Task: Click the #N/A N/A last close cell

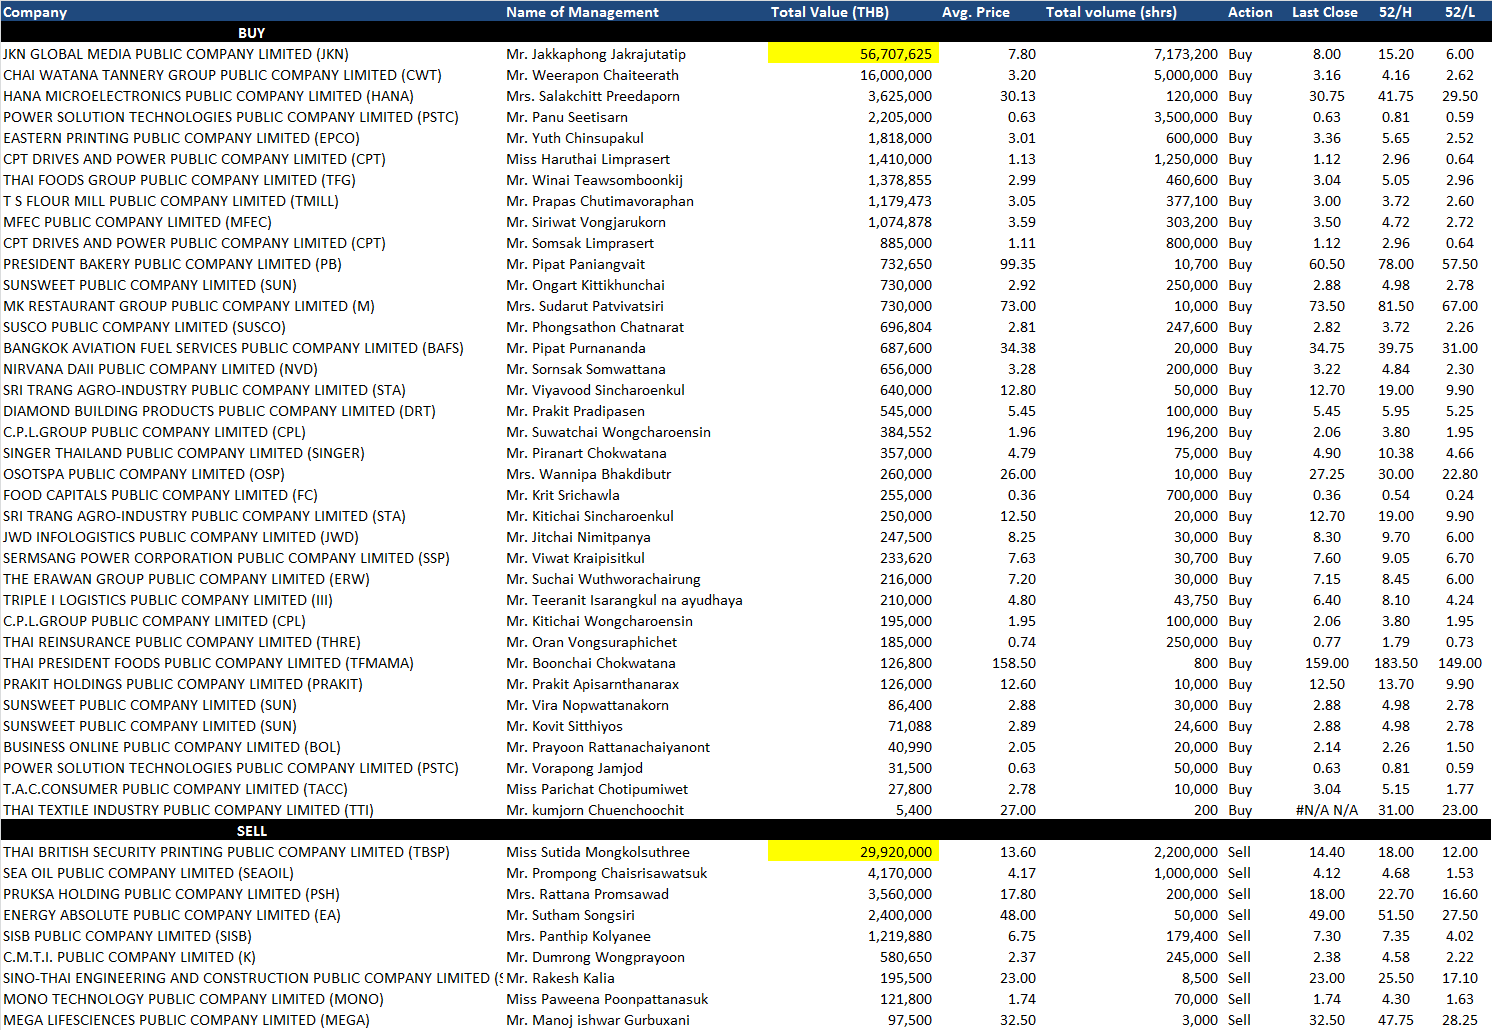Action: pyautogui.click(x=1326, y=810)
